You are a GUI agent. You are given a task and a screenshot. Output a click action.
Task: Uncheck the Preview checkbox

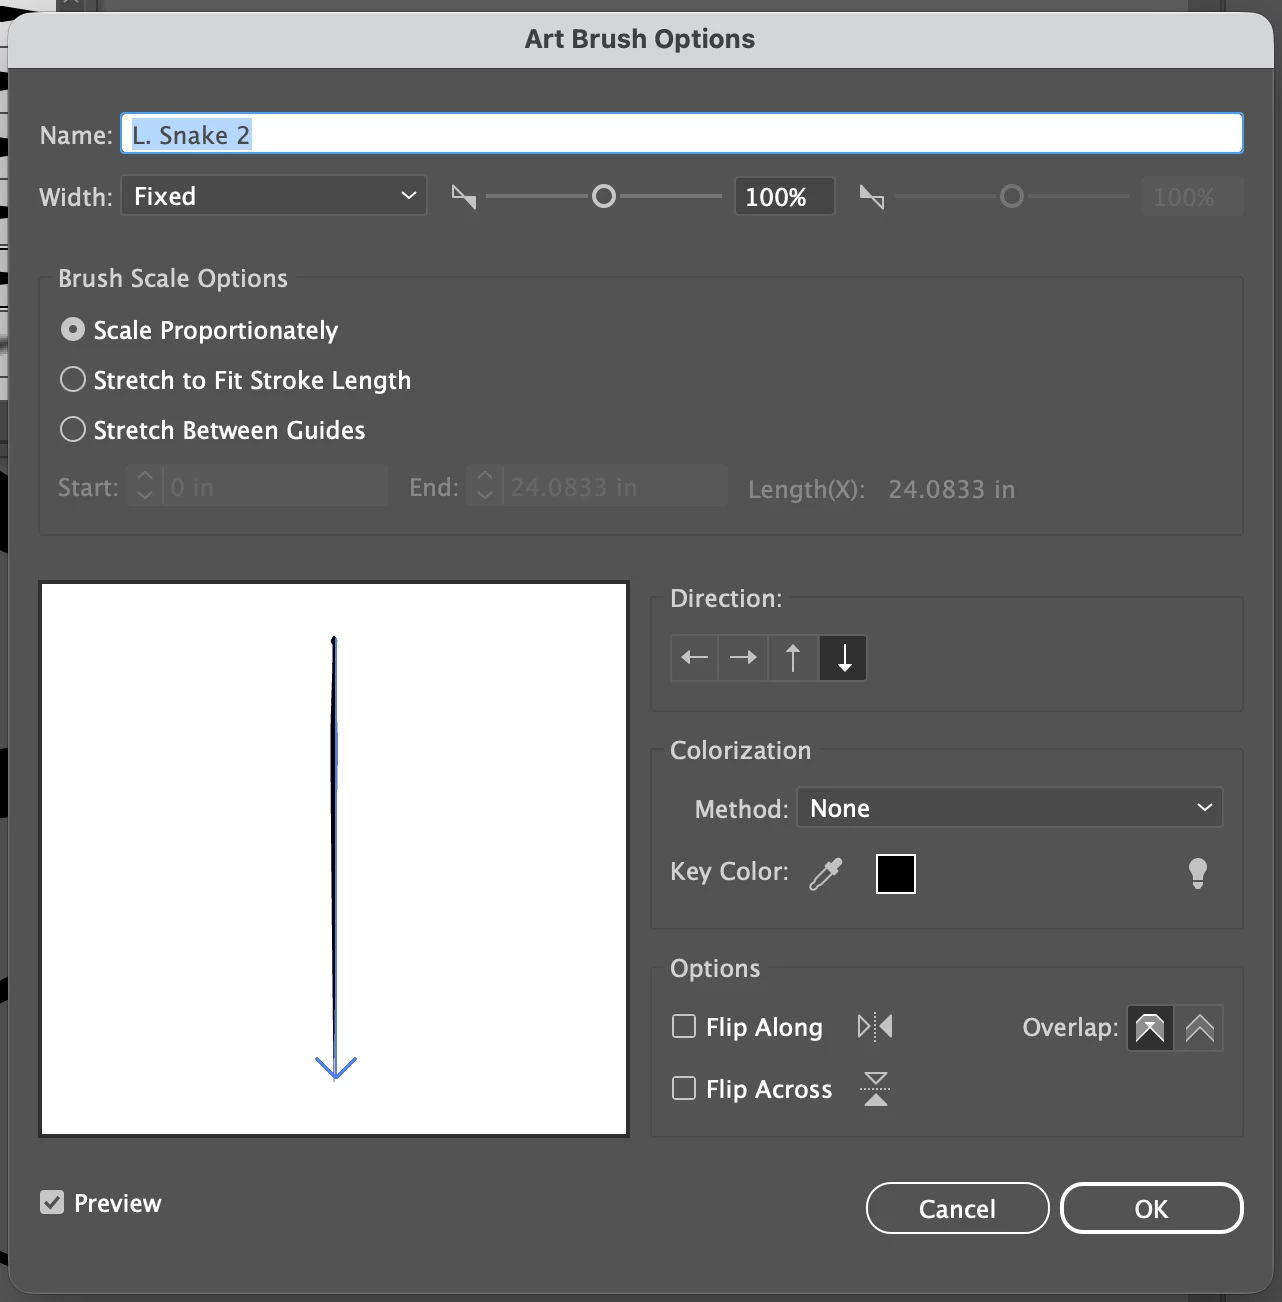tap(52, 1202)
